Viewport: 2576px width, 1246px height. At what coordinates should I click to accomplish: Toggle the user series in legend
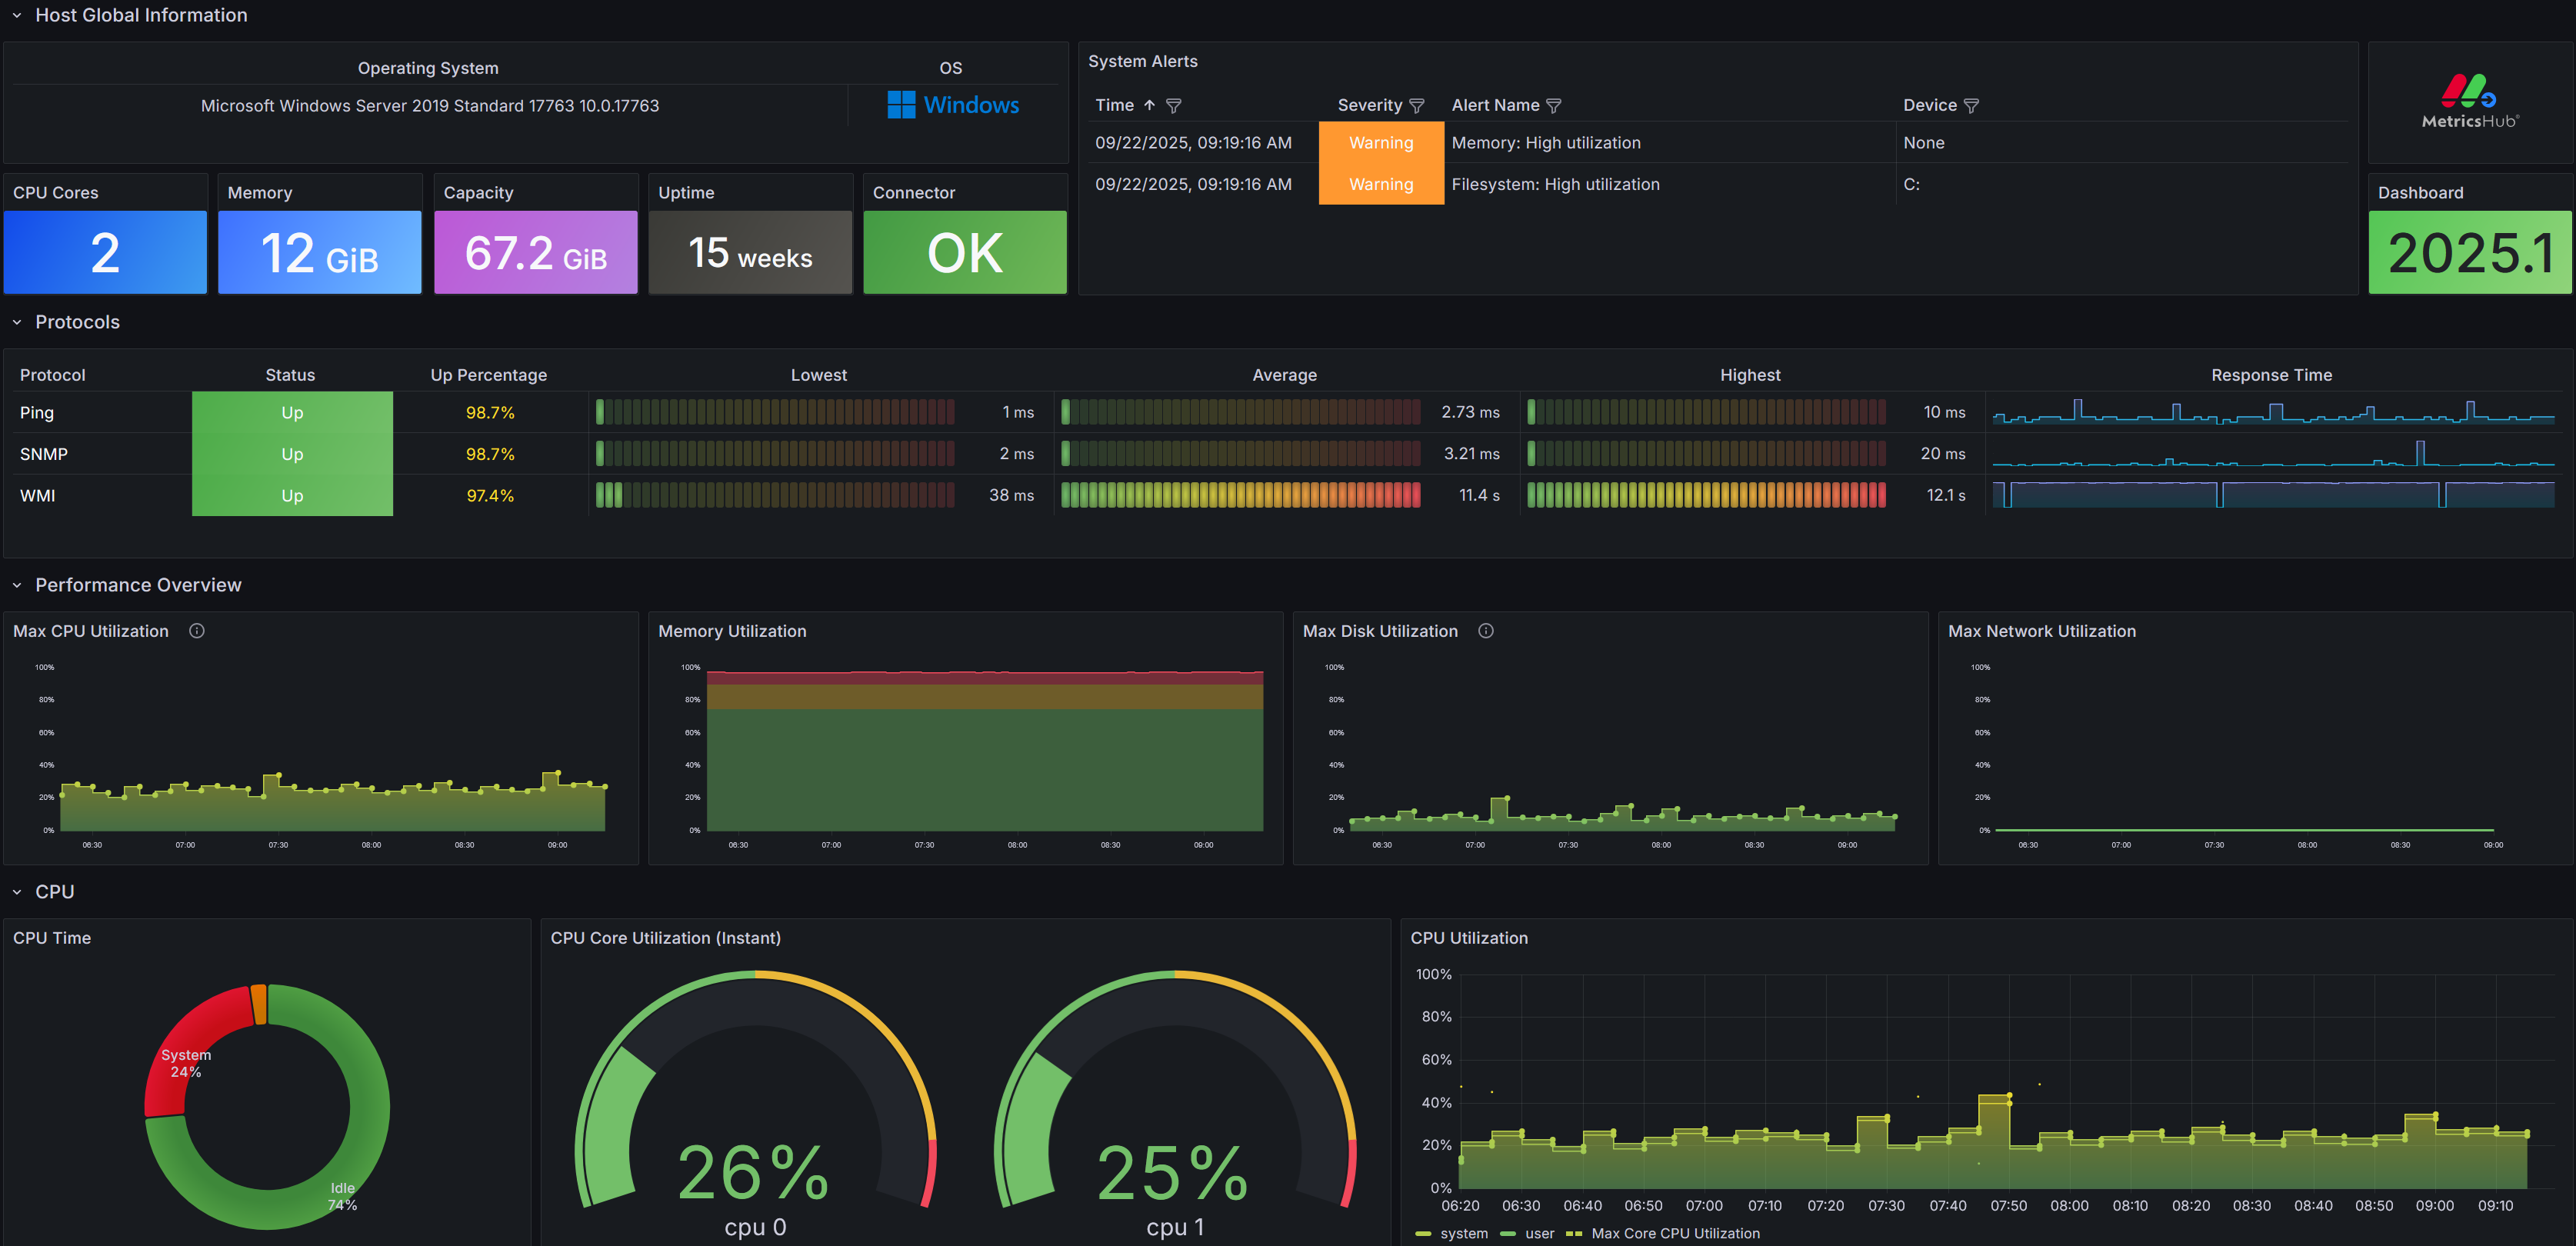pos(1528,1233)
